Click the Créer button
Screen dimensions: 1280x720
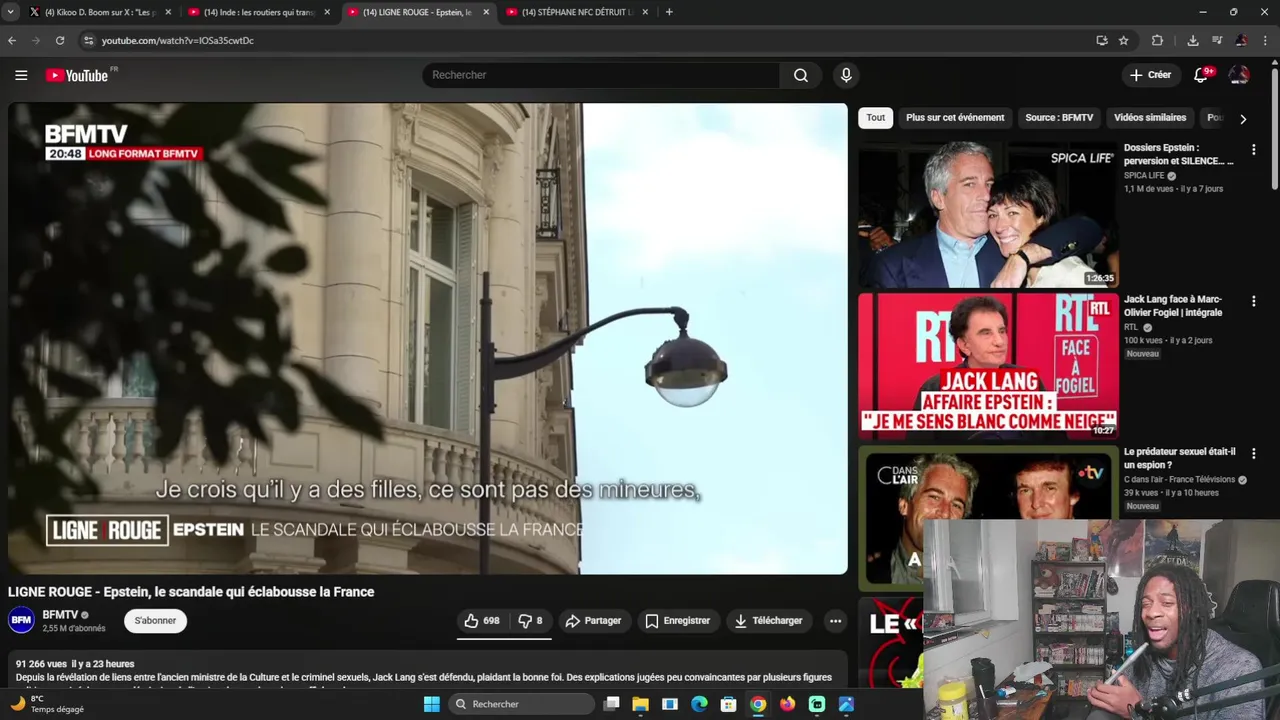coord(1150,75)
